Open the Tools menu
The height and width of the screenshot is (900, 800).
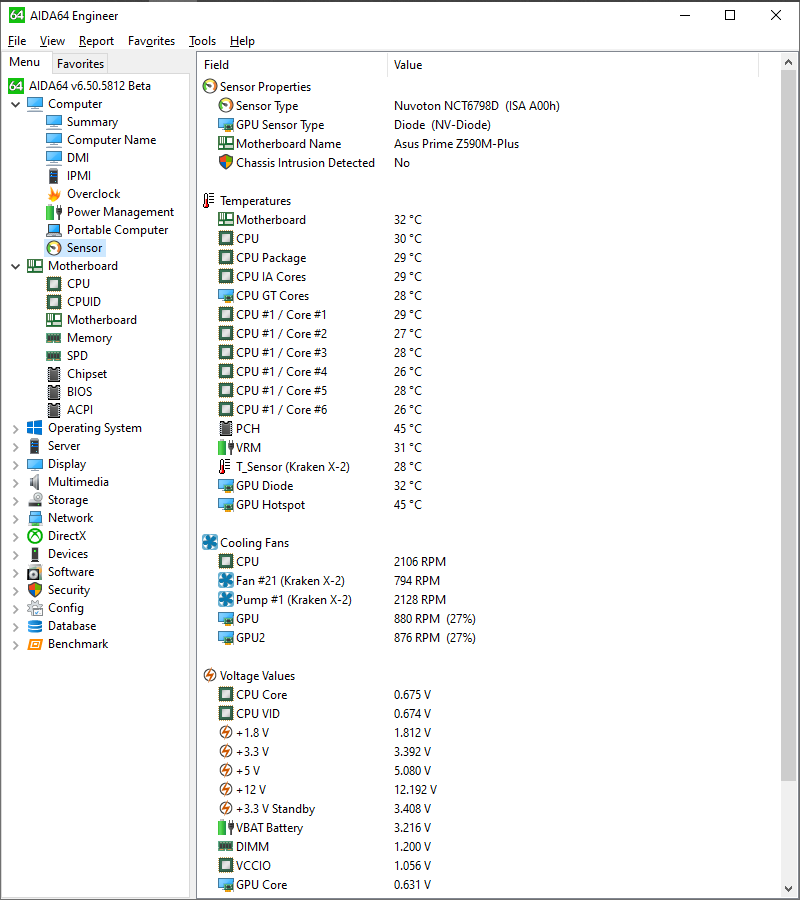coord(203,41)
